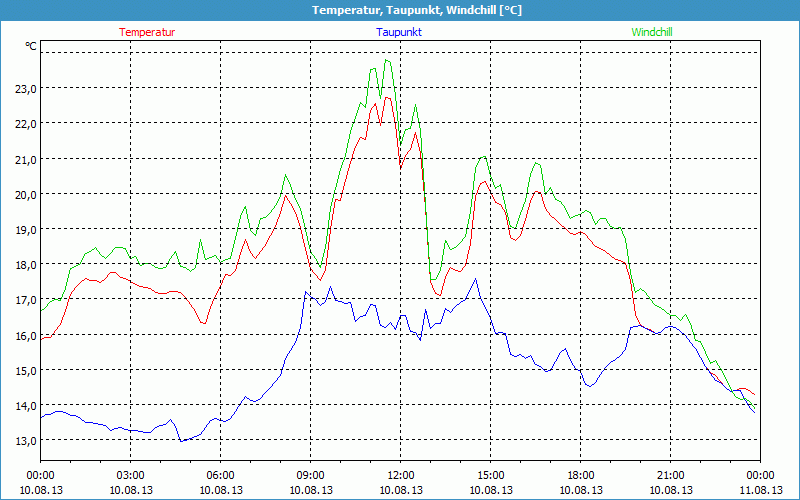Image resolution: width=800 pixels, height=500 pixels.
Task: Click the 09:00 time axis label
Action: coord(311,476)
